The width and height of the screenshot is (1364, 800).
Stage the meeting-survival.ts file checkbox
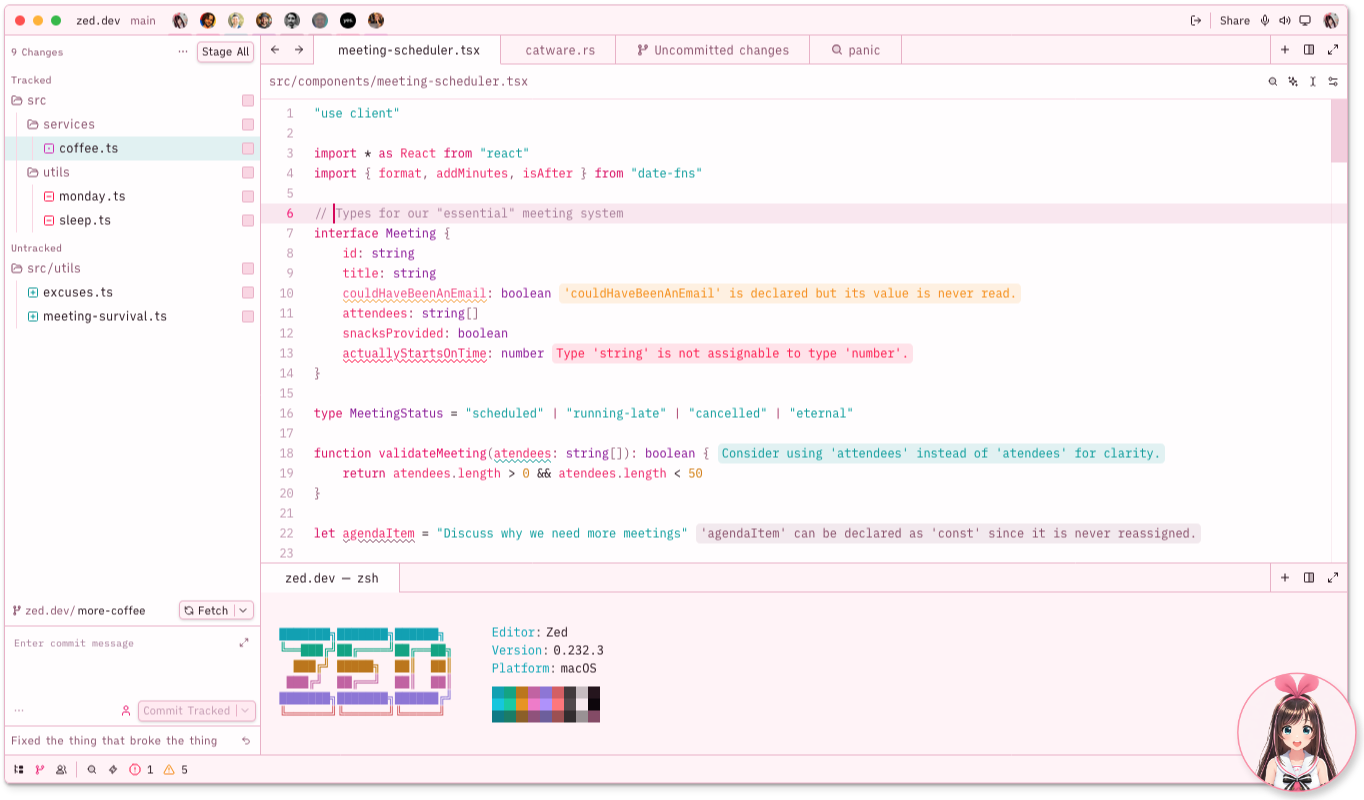pos(248,316)
